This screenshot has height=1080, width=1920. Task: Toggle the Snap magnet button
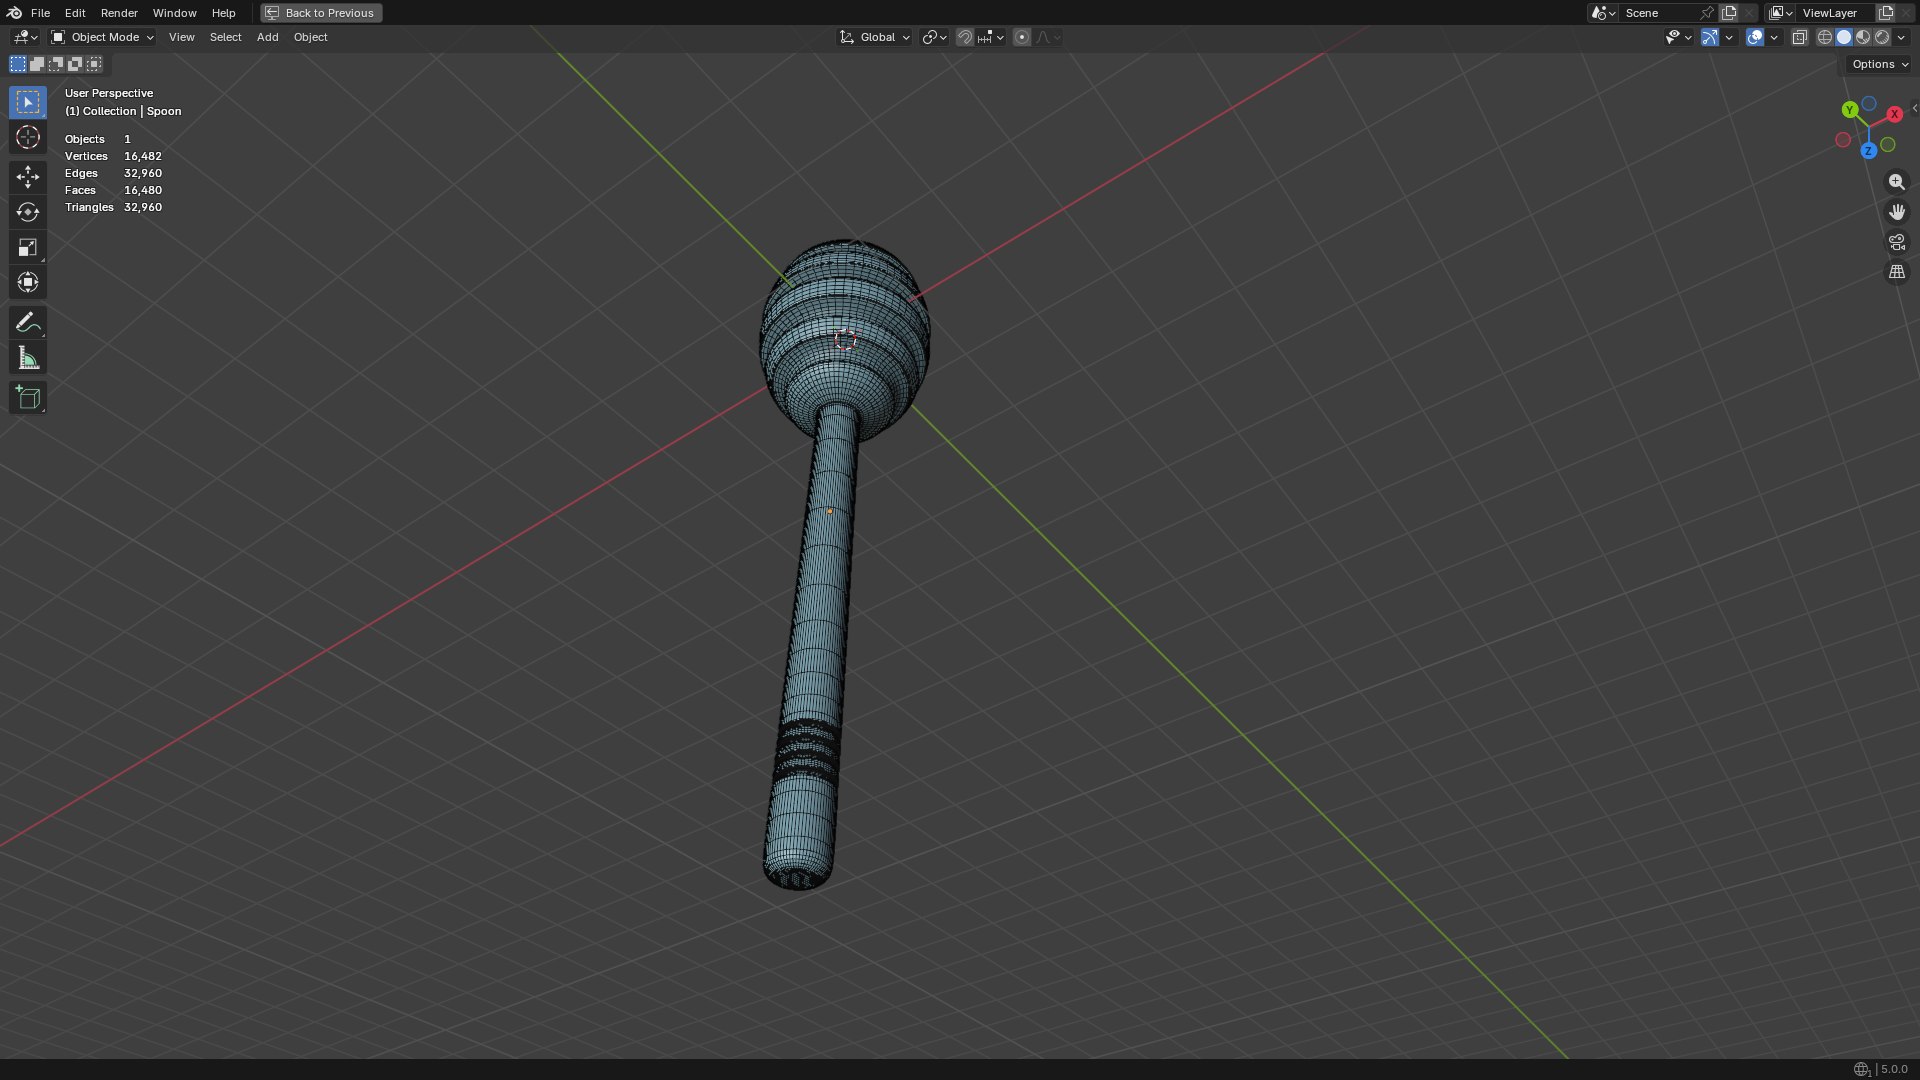pos(964,37)
